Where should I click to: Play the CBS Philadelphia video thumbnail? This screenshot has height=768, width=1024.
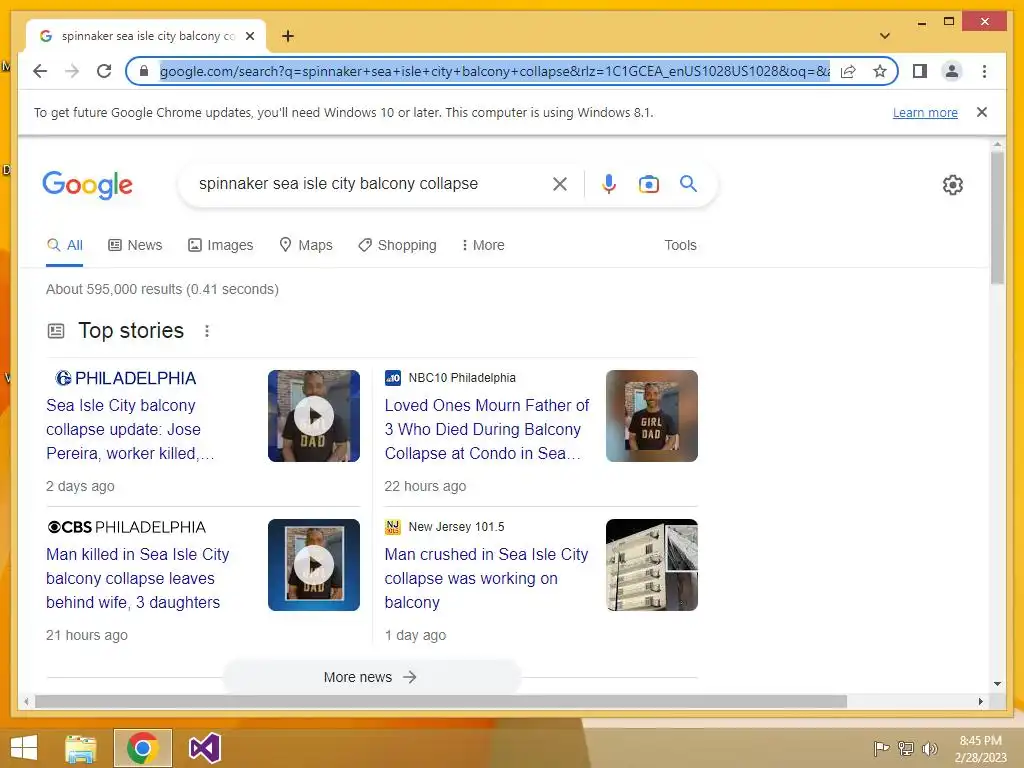point(313,565)
